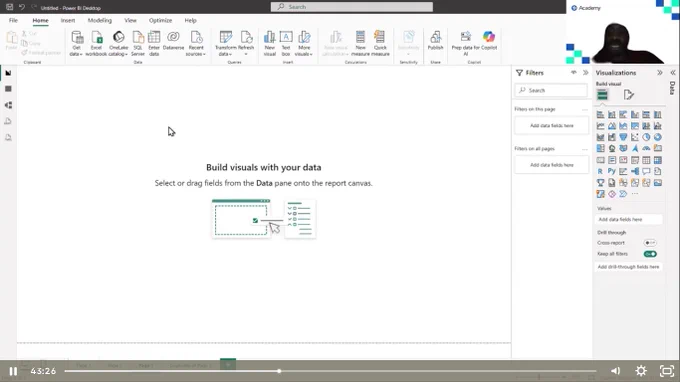The image size is (680, 382).
Task: Select the pie chart visual
Action: 646,137
